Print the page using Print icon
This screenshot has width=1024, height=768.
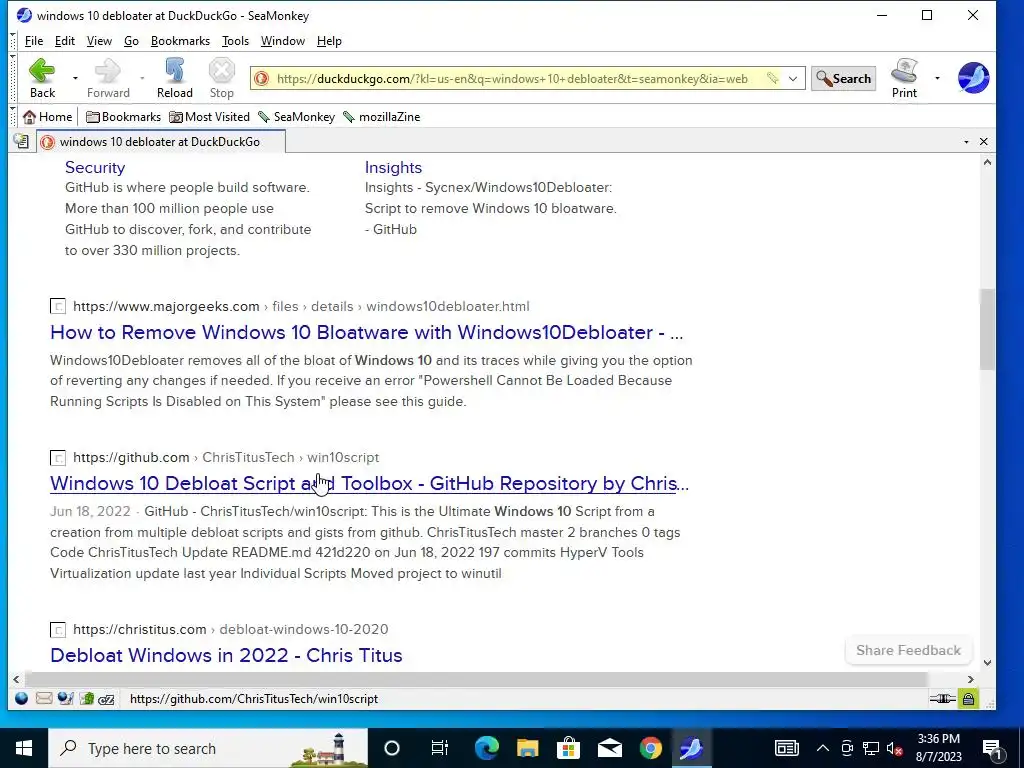pyautogui.click(x=904, y=78)
